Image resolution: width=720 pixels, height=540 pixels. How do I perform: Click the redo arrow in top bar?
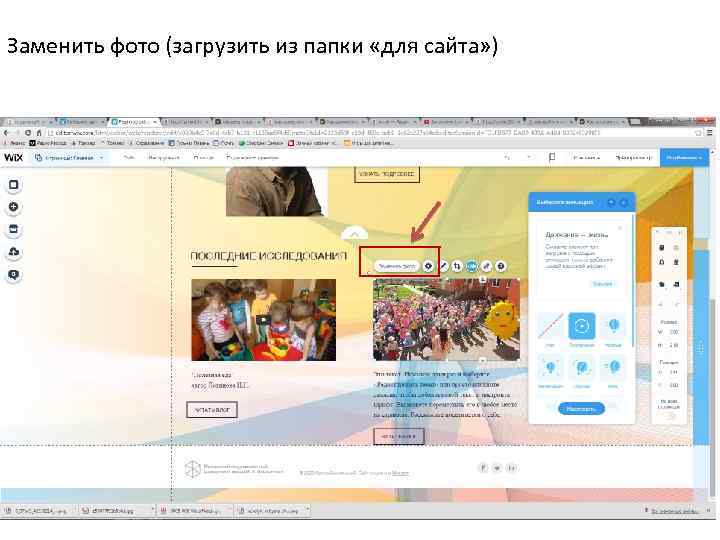tap(529, 158)
